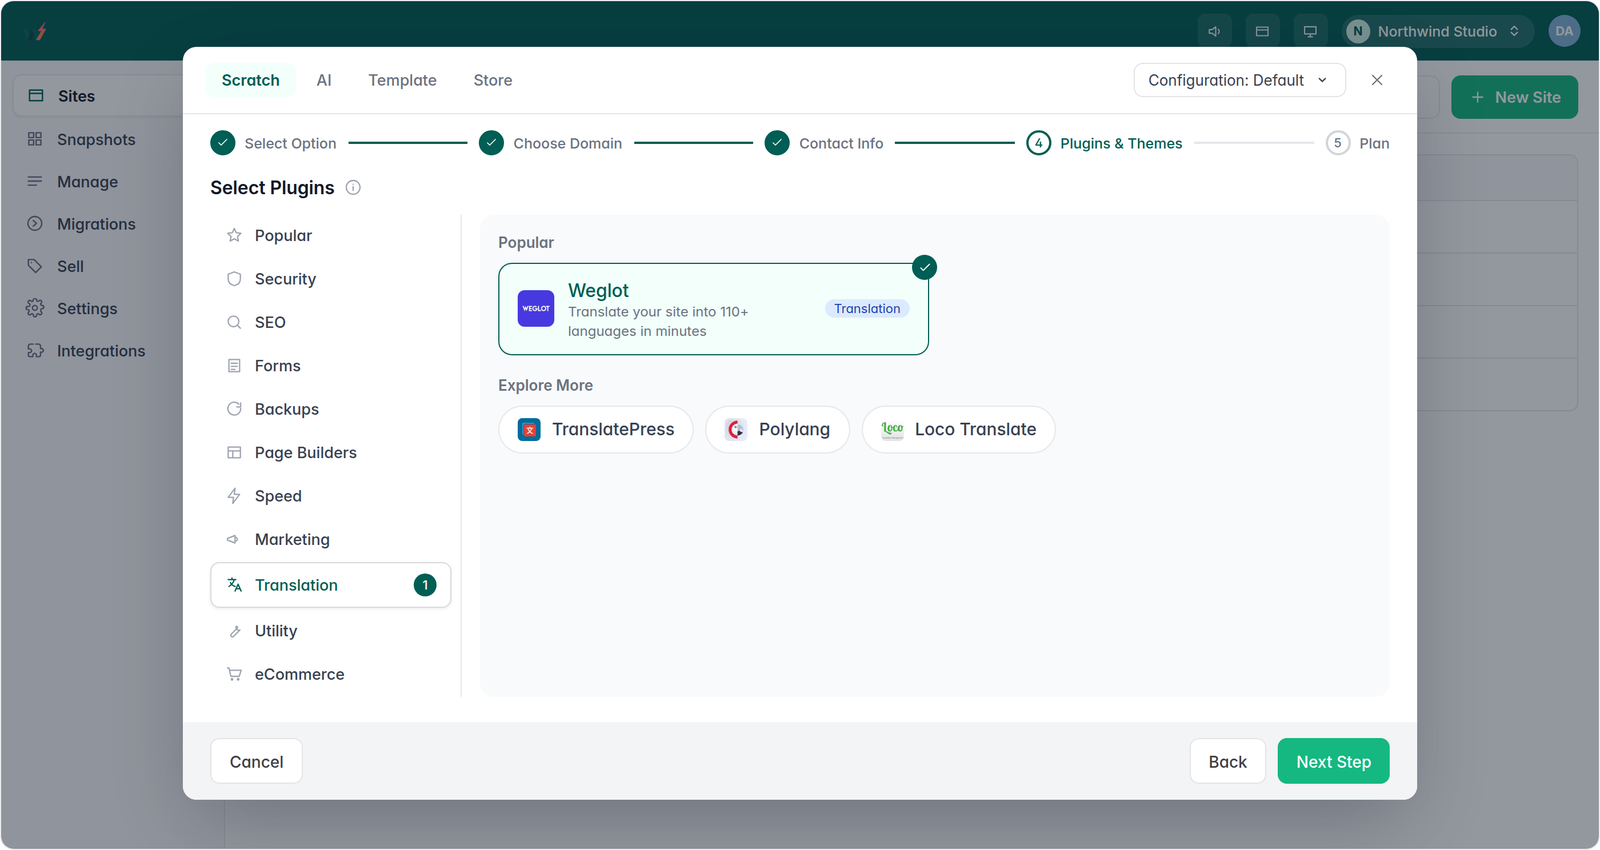Add the Loco Translate plugin

click(x=958, y=429)
